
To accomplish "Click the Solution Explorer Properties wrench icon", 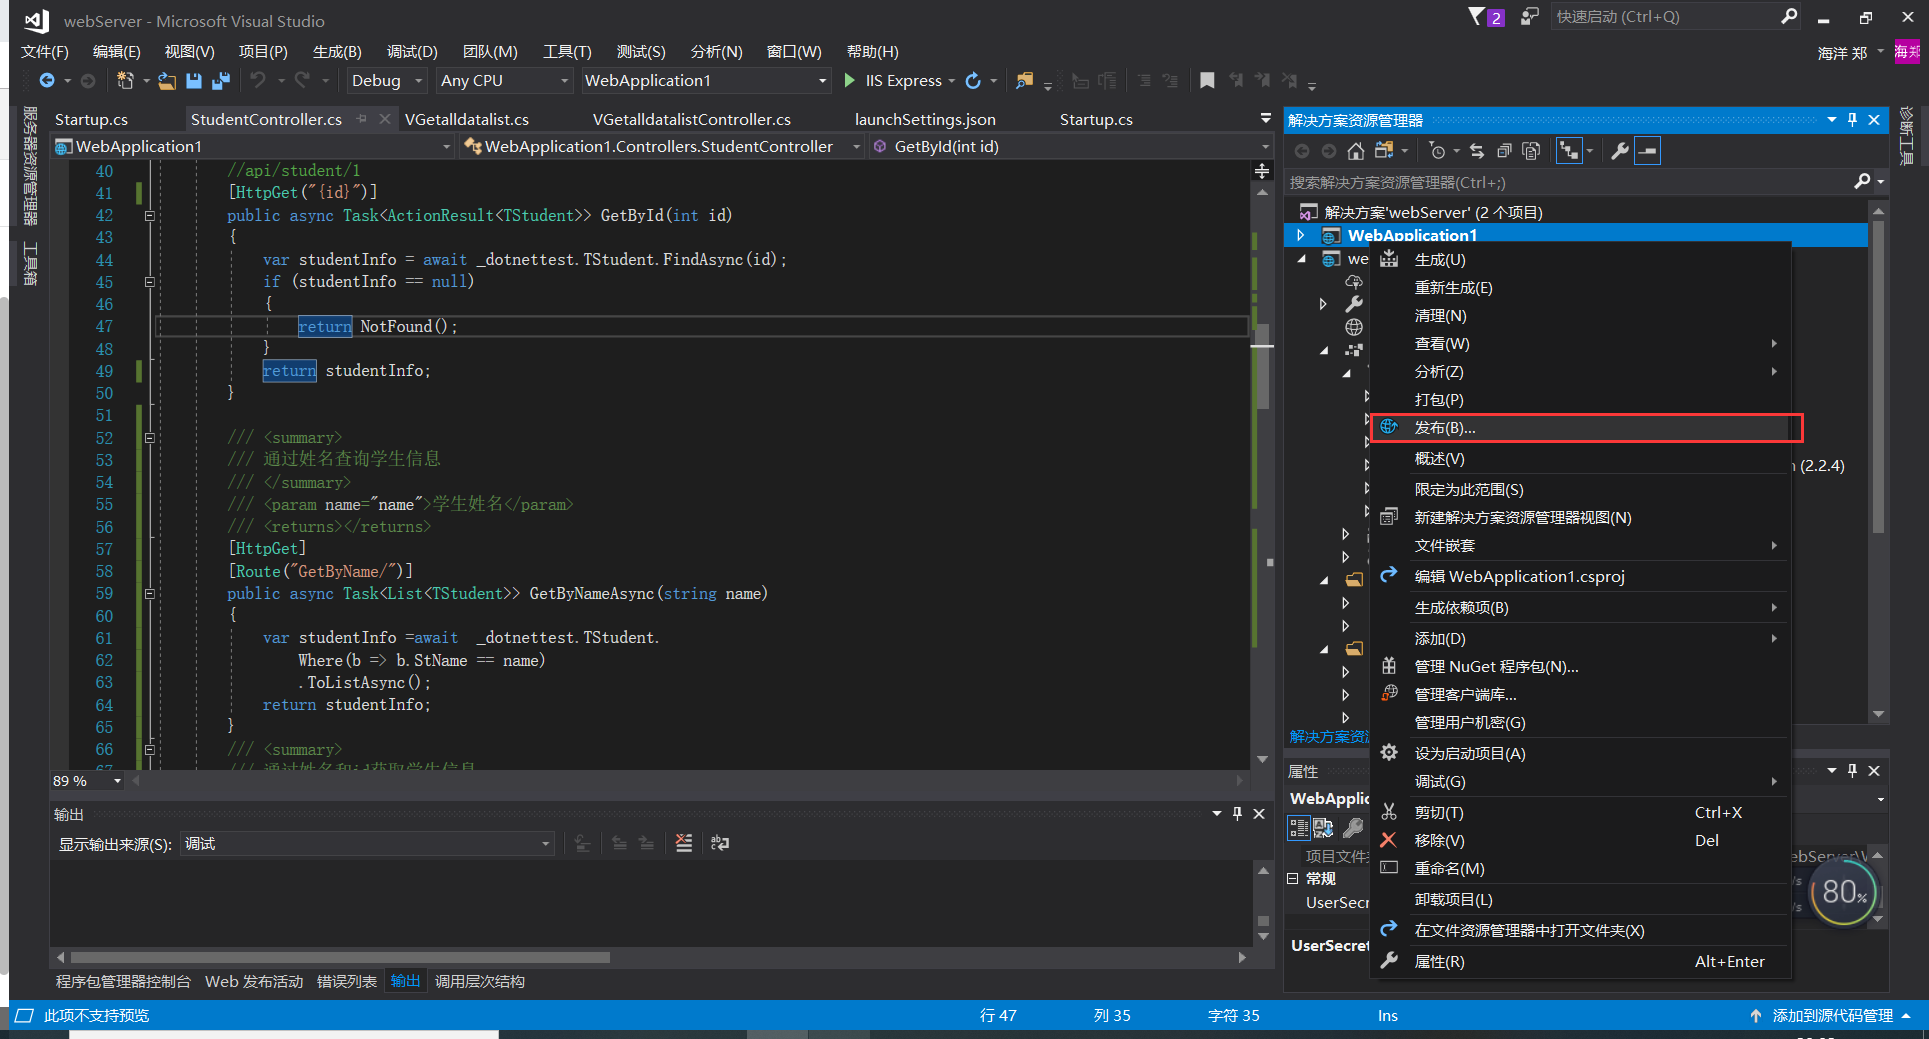I will coord(1620,151).
